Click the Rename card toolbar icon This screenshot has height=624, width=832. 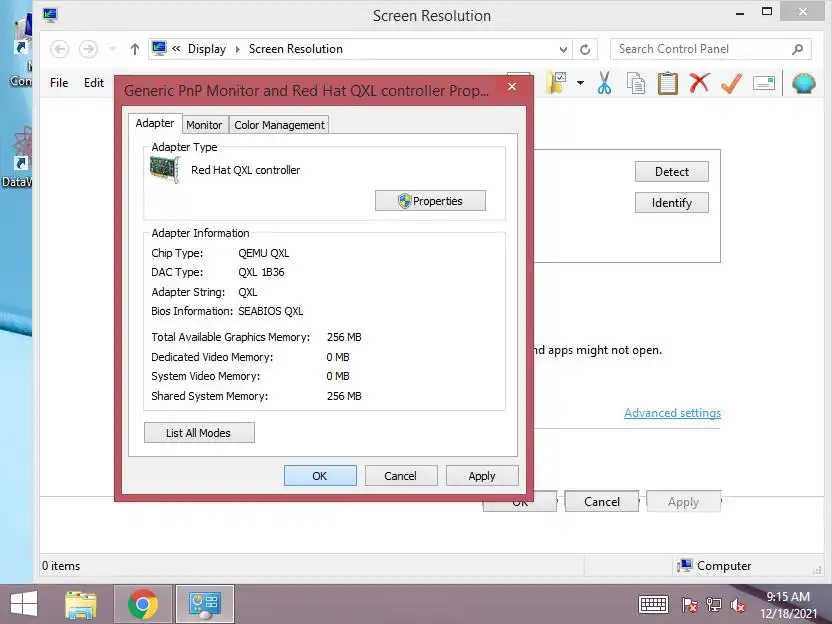click(764, 83)
